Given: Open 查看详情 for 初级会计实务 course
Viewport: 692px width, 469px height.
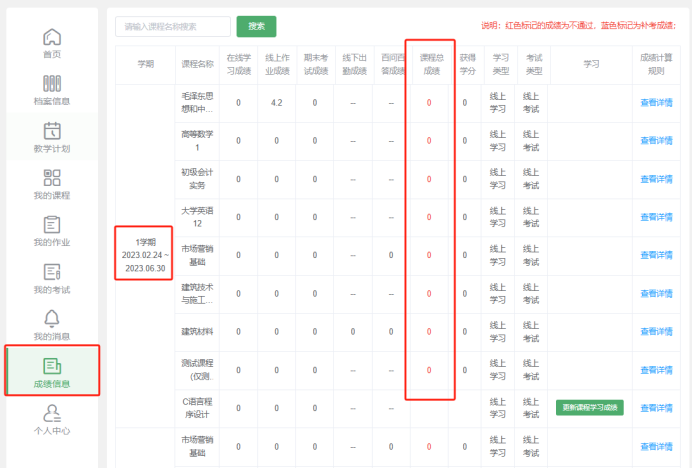Looking at the screenshot, I should click(656, 179).
